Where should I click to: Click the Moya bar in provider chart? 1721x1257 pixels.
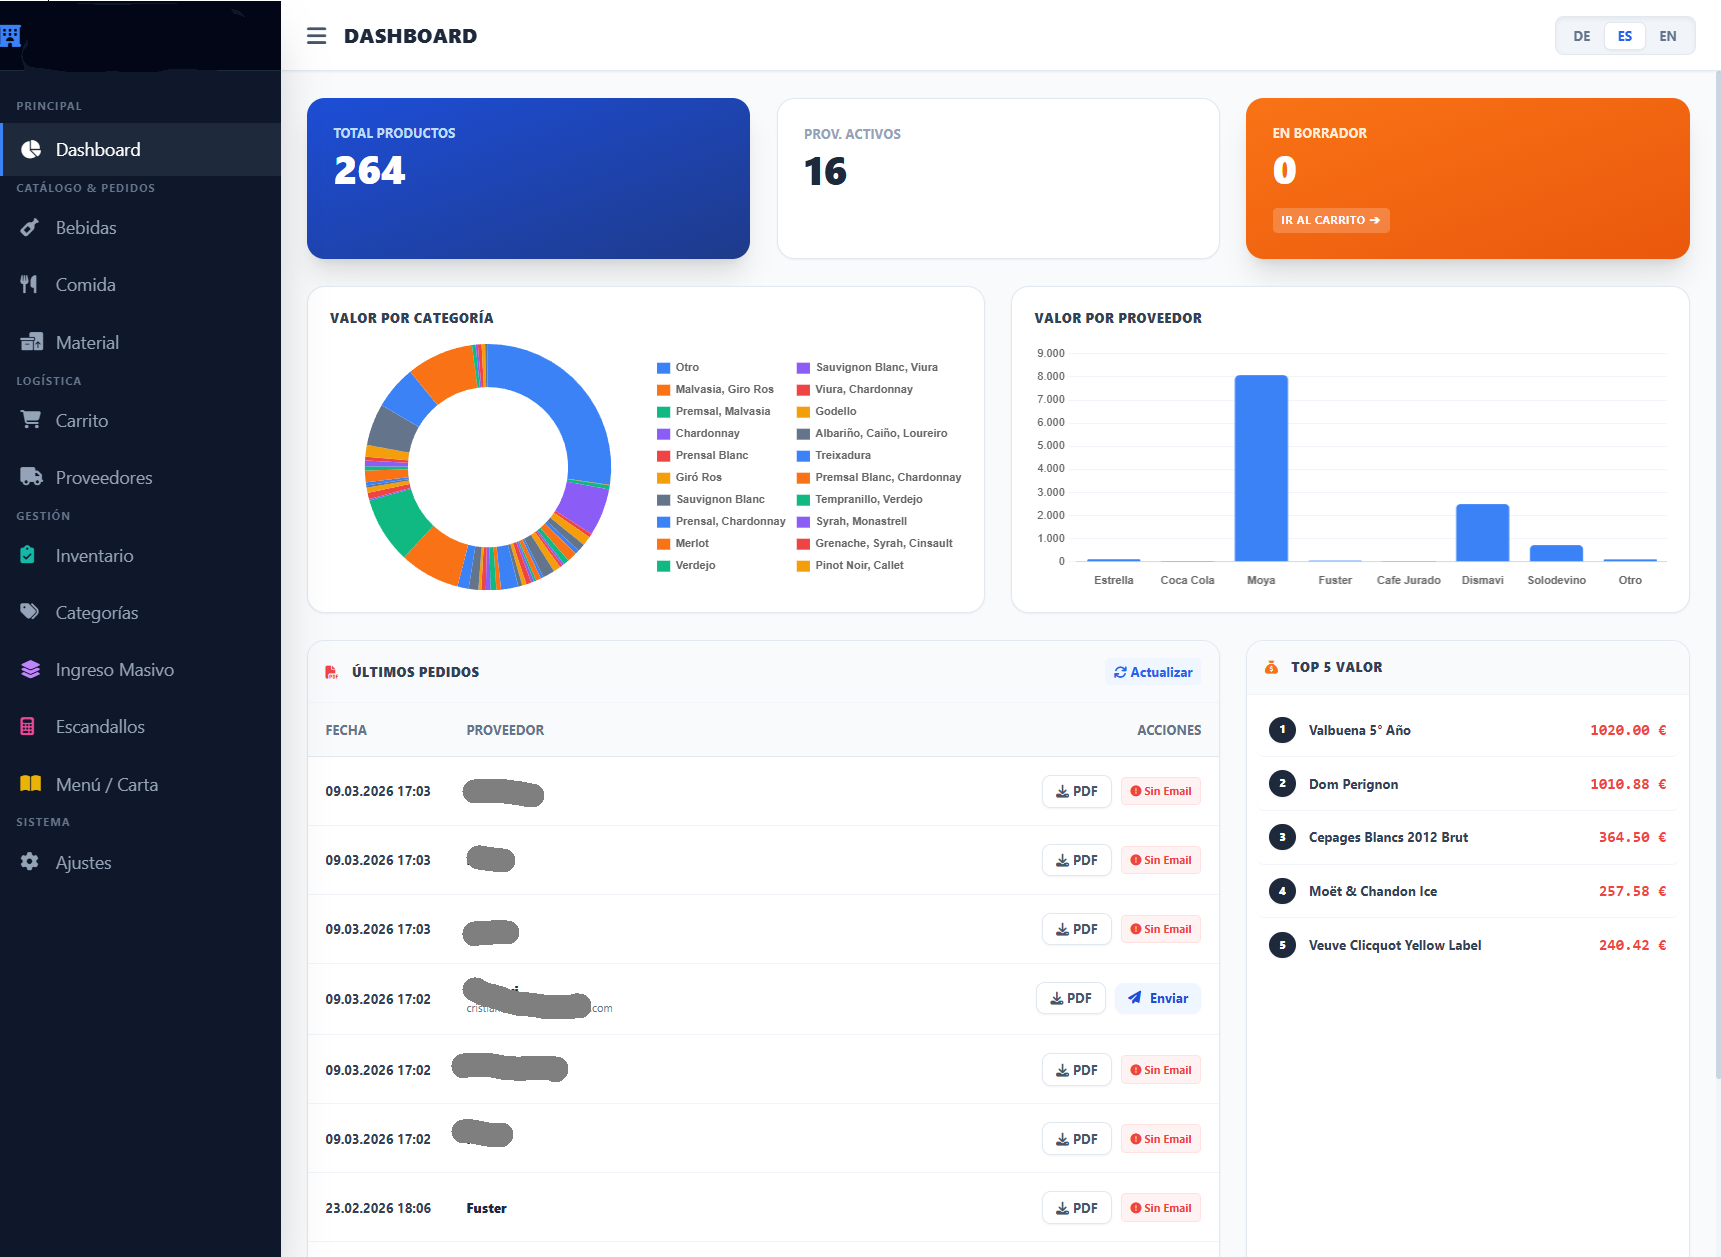click(x=1261, y=468)
